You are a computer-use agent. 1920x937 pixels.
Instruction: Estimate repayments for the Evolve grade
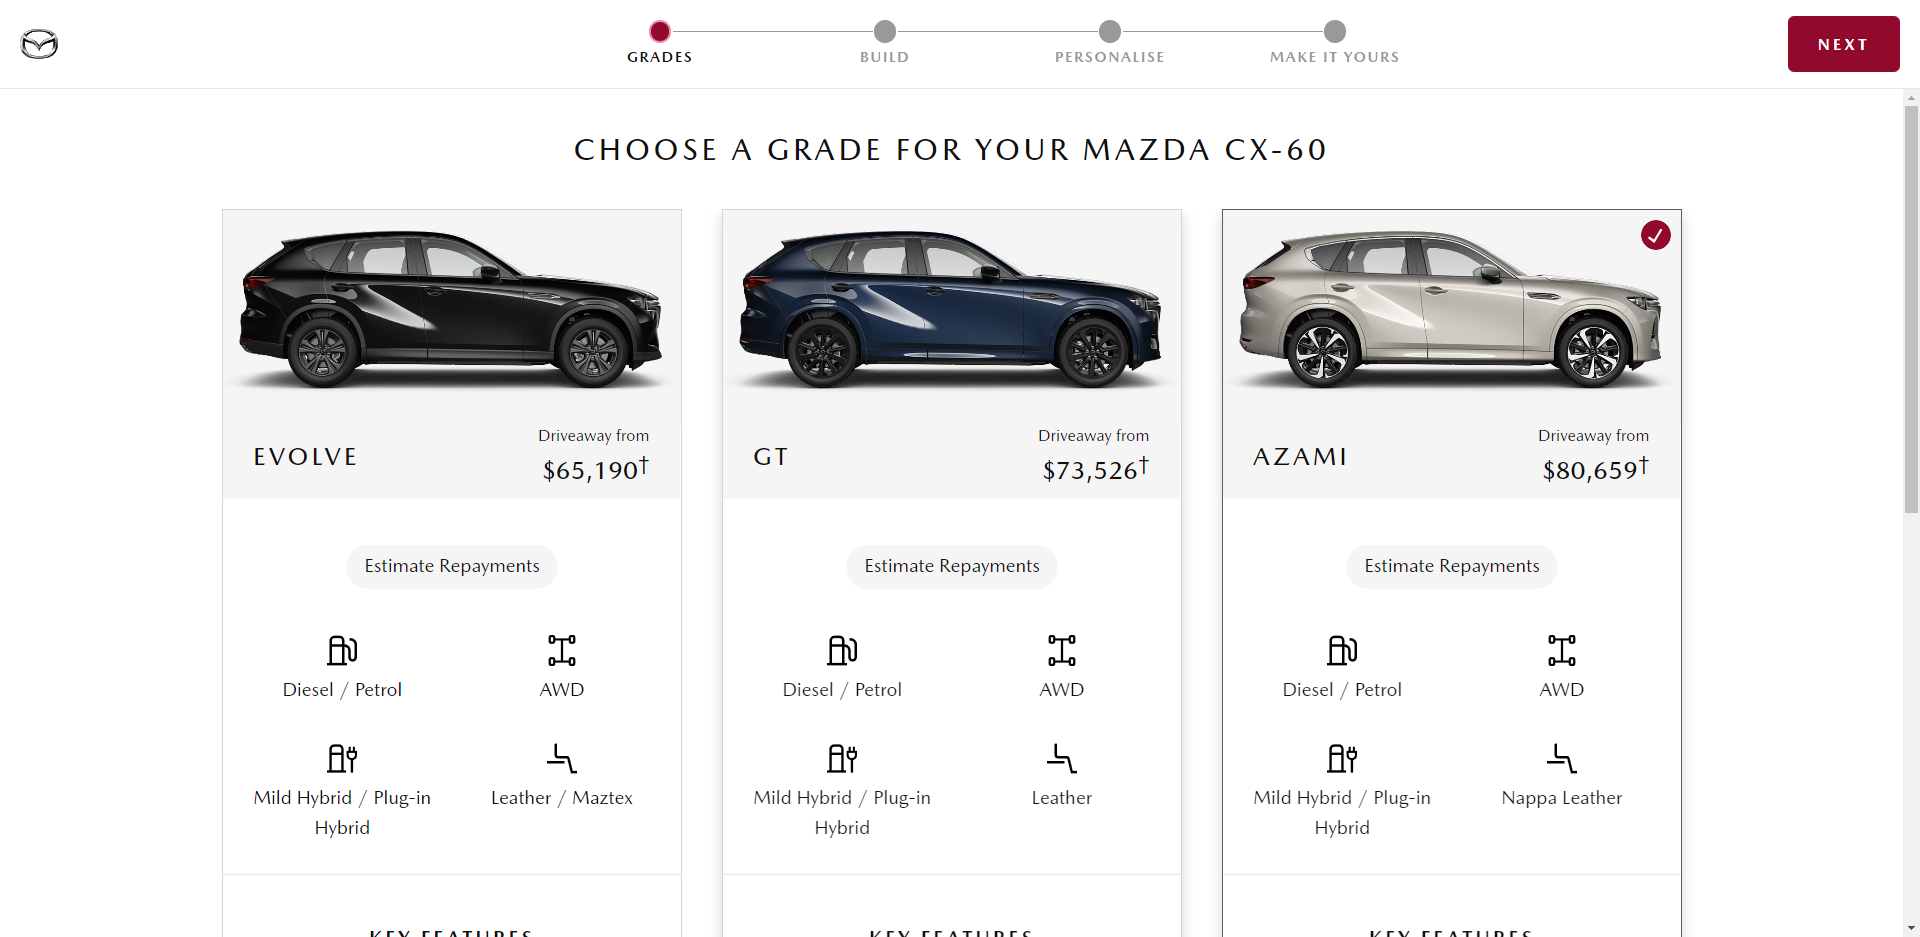click(x=452, y=566)
